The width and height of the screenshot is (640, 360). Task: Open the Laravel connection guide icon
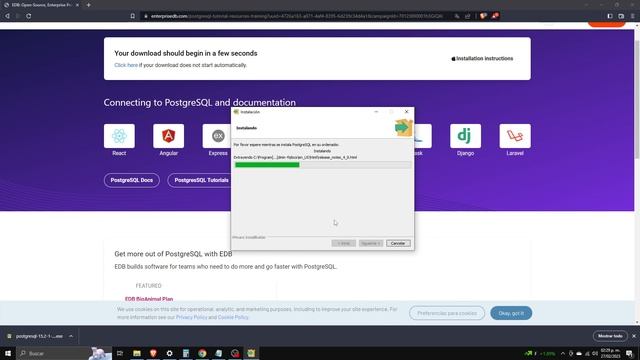click(515, 136)
